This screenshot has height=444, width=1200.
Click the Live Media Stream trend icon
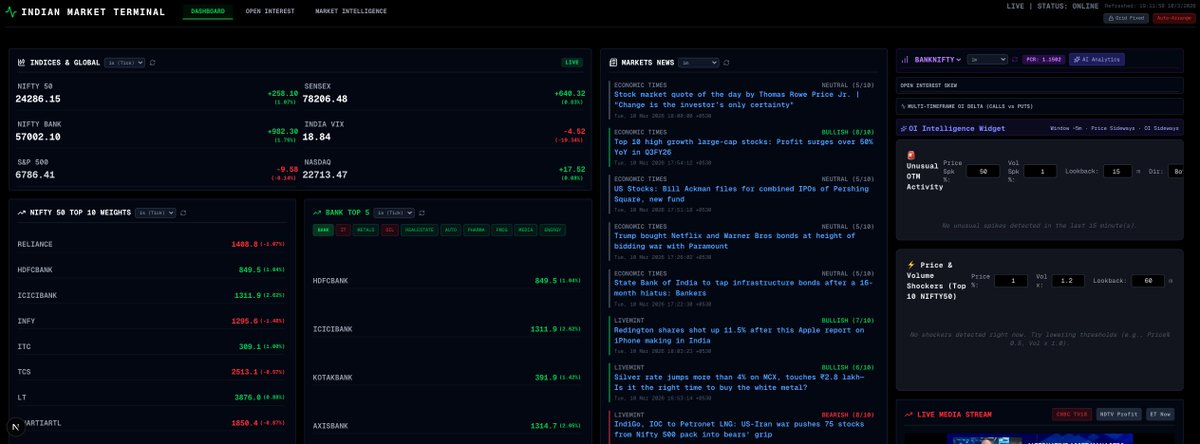point(908,414)
